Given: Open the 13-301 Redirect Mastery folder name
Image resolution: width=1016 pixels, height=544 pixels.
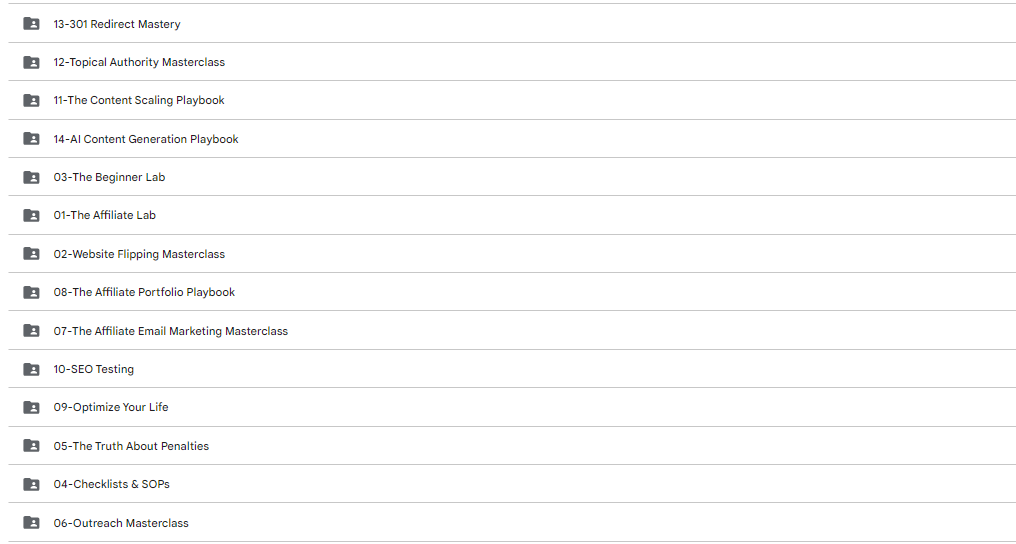Looking at the screenshot, I should coord(117,24).
